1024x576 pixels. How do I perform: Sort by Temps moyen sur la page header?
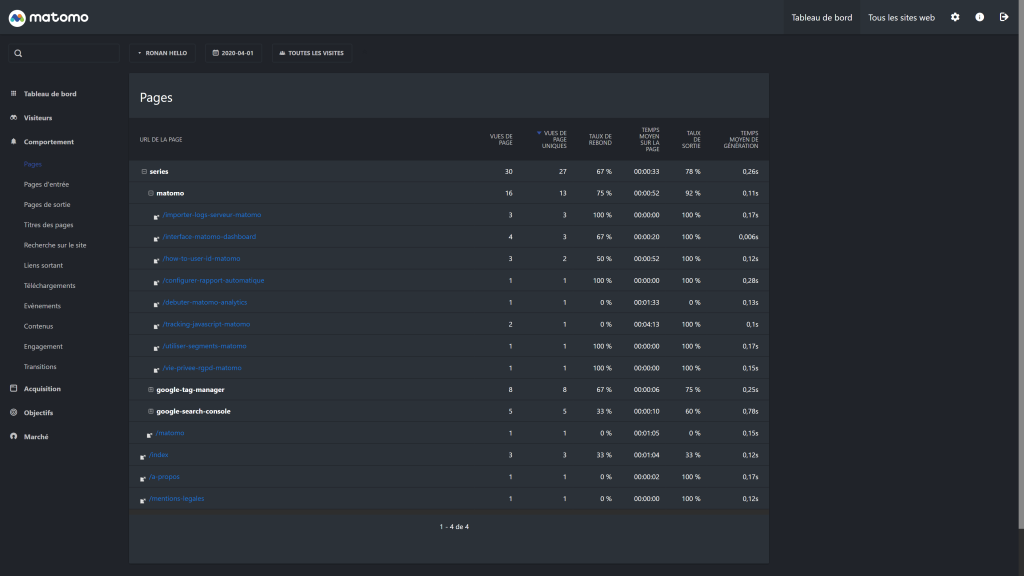click(x=649, y=140)
